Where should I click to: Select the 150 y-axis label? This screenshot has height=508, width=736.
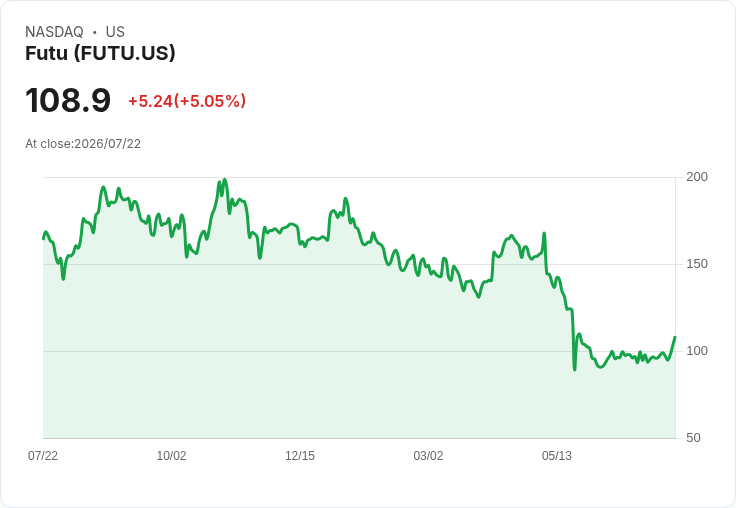697,264
